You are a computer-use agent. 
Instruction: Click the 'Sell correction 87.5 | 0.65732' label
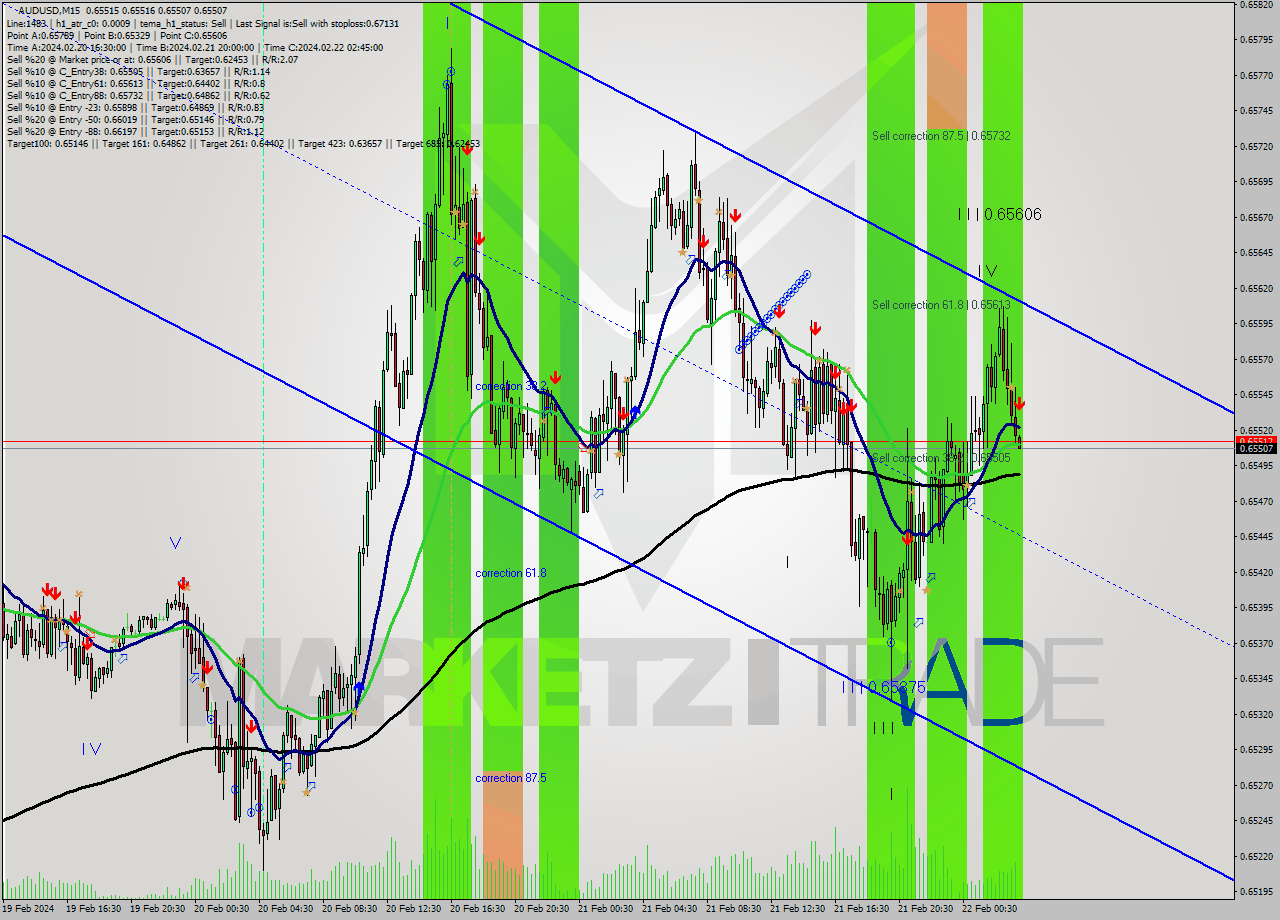[941, 136]
